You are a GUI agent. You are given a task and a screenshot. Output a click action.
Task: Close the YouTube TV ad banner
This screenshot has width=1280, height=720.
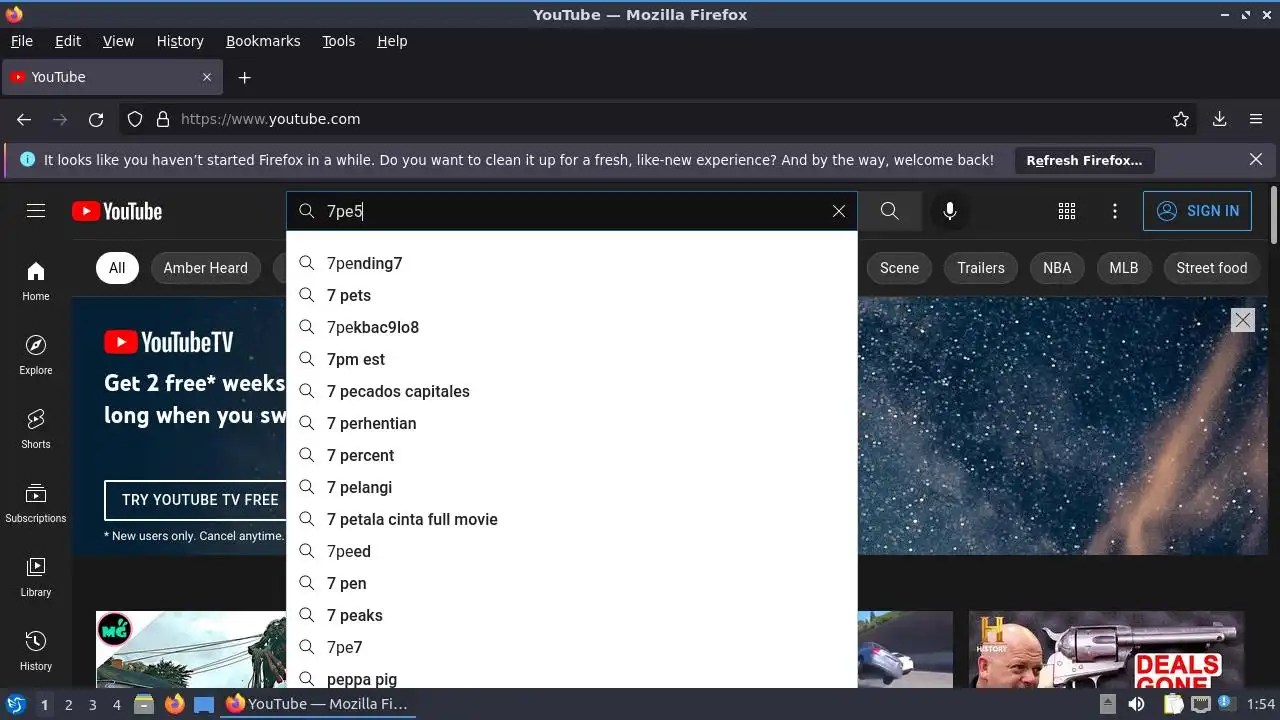coord(1242,320)
